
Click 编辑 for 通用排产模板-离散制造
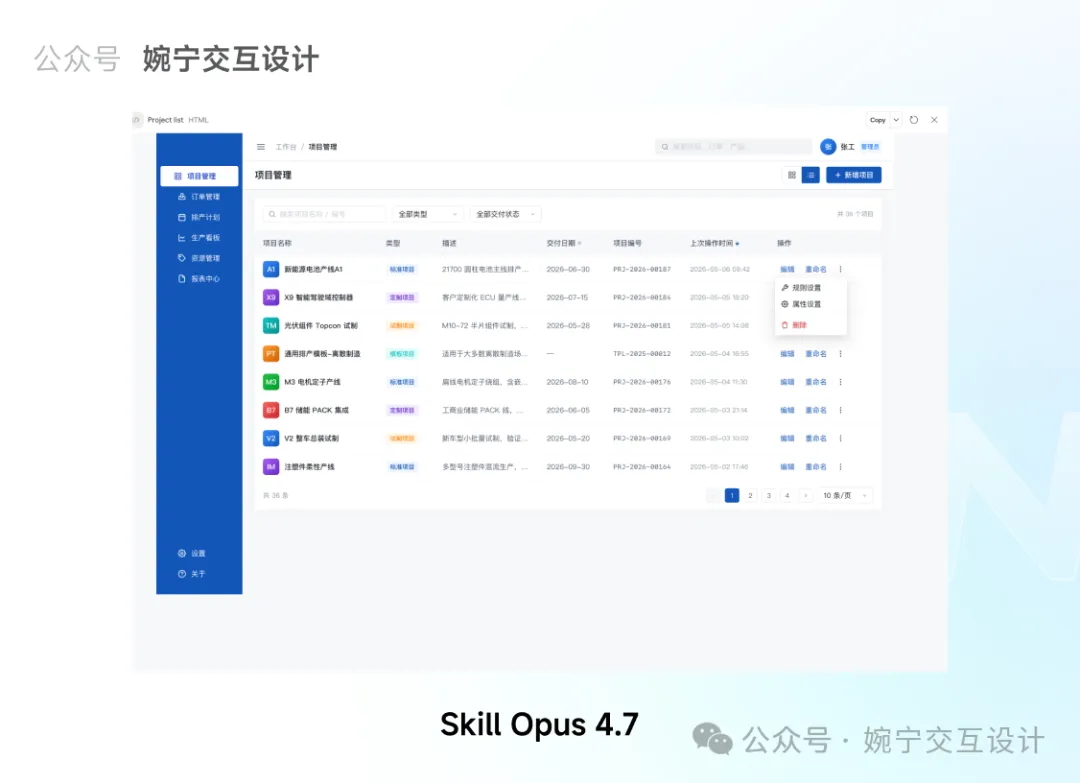787,354
